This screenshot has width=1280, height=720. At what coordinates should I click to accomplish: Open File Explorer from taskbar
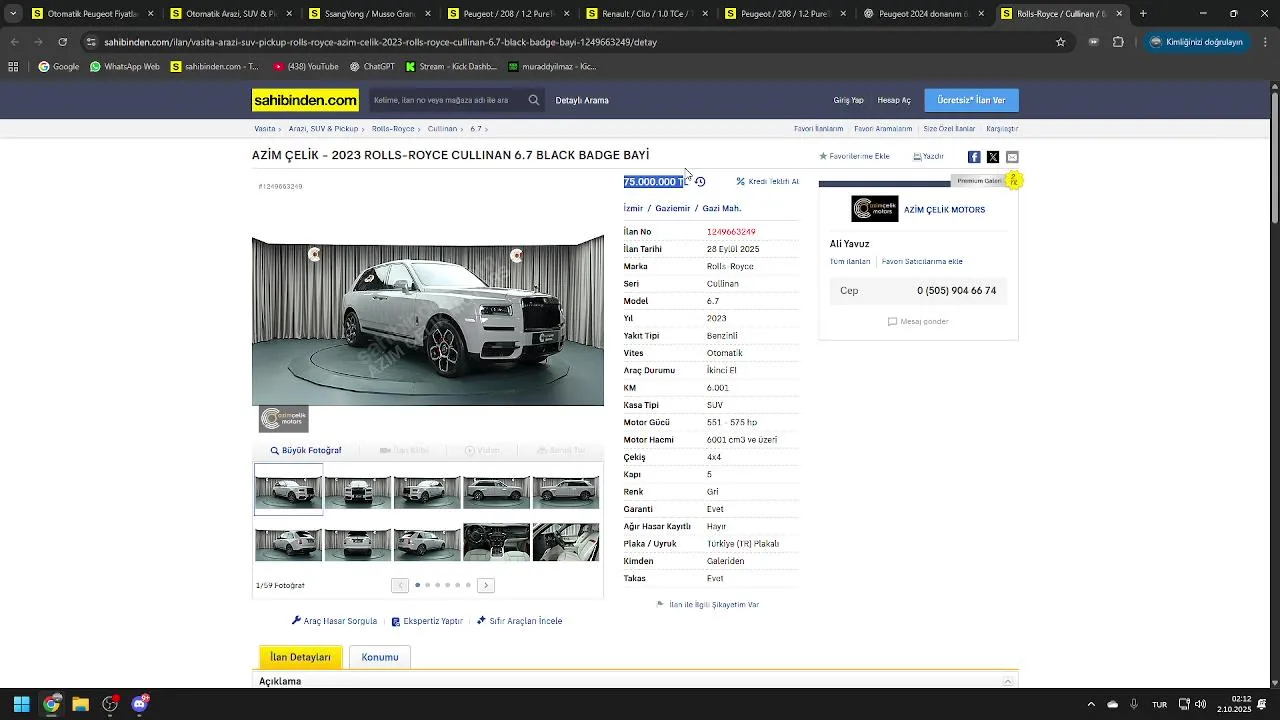[x=81, y=704]
